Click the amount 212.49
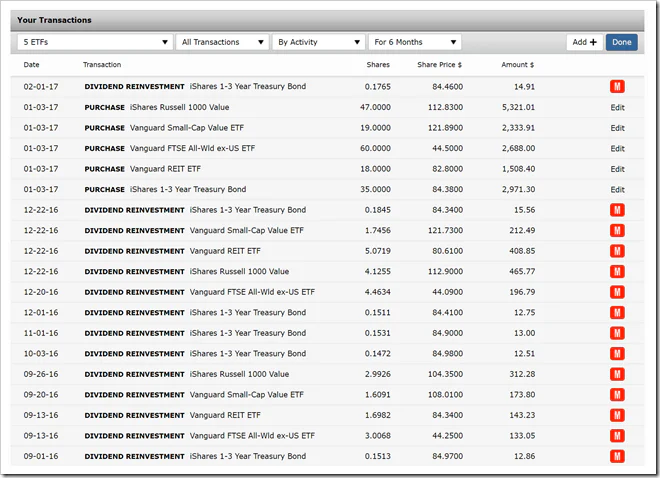The image size is (660, 478). pyautogui.click(x=522, y=231)
